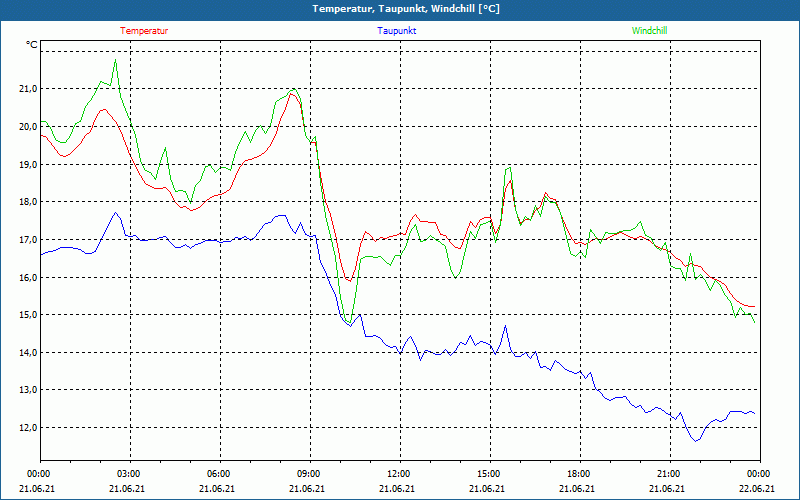Image resolution: width=800 pixels, height=500 pixels.
Task: Click the 15:00 time axis label
Action: (x=490, y=473)
